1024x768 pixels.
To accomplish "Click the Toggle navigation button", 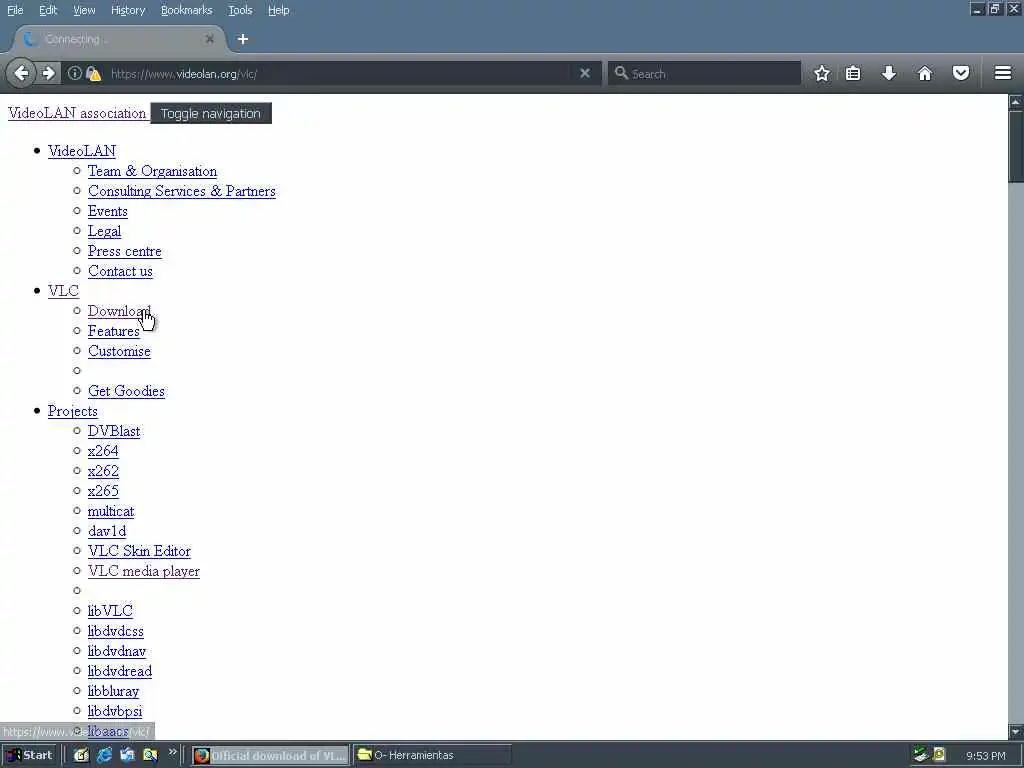I will (211, 113).
